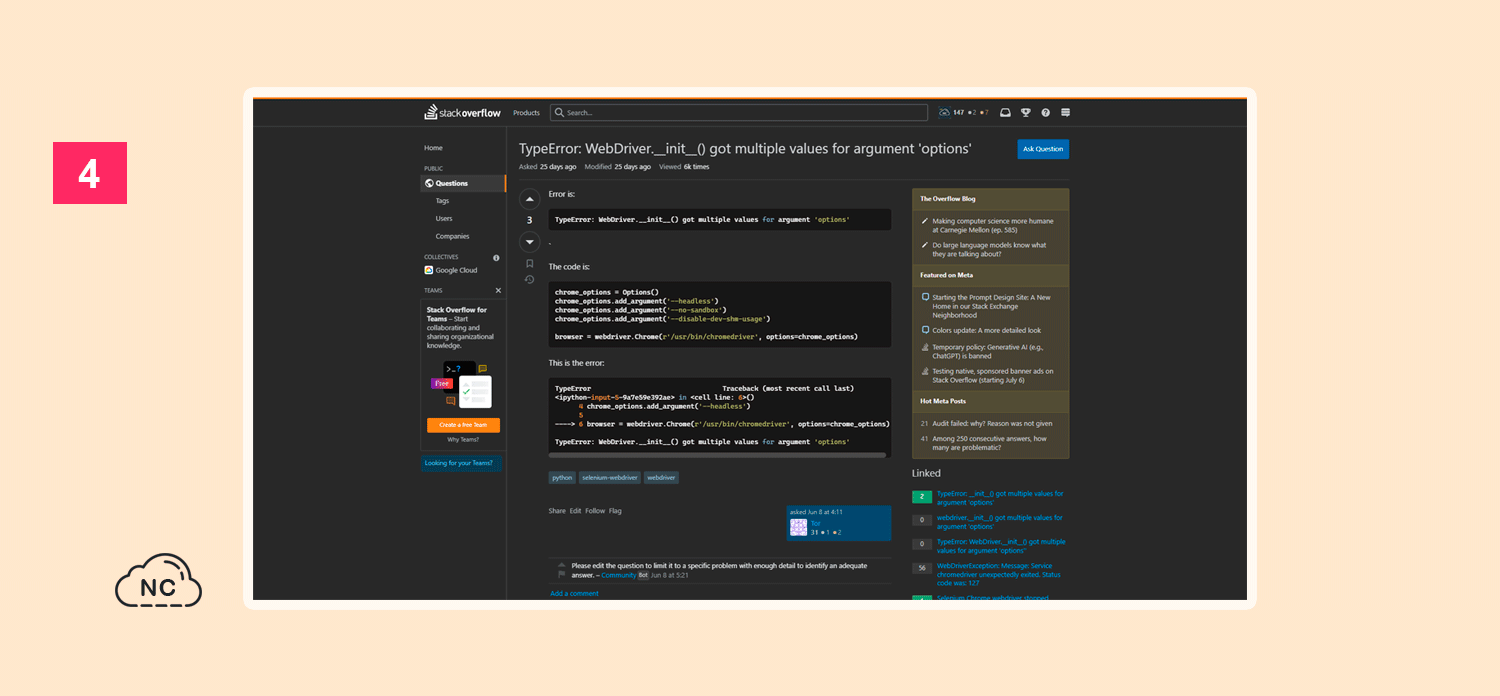
Task: Grab the traceback code block horizontal scrollbar
Action: (x=717, y=455)
